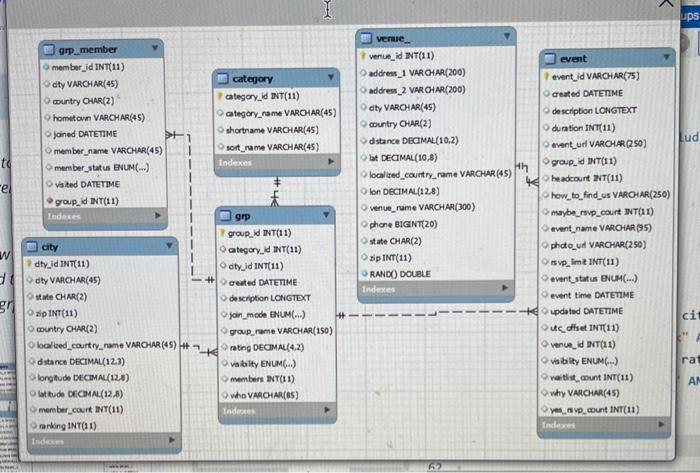This screenshot has width=700, height=473.
Task: Select the relationship line between category and grp
Action: tap(276, 192)
